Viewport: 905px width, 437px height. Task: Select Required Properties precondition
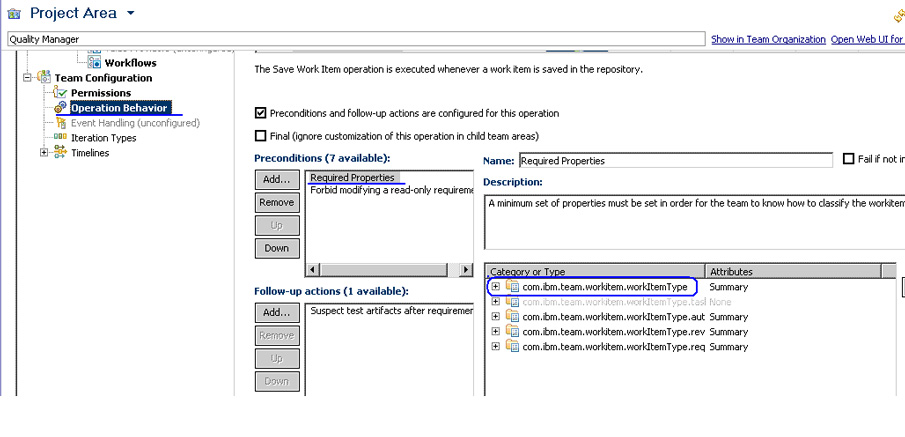[352, 178]
